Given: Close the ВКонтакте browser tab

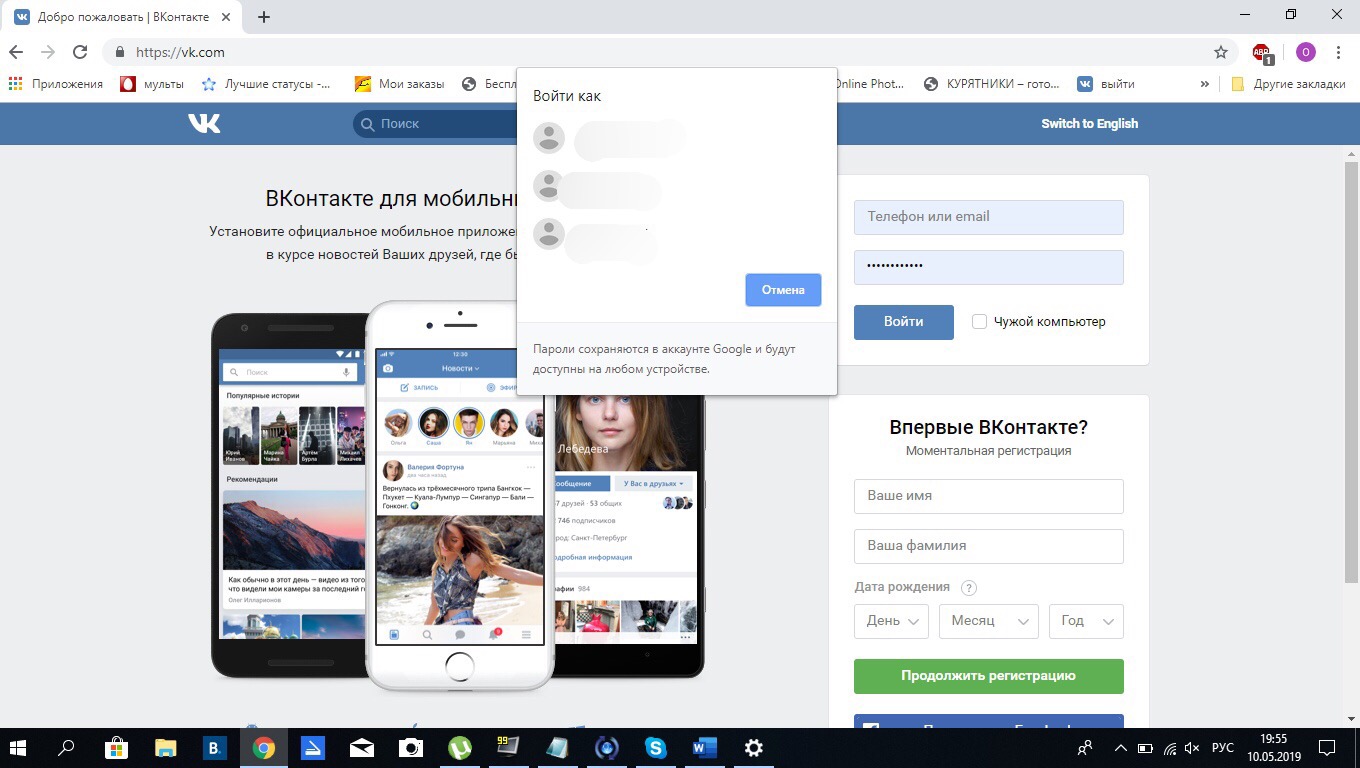Looking at the screenshot, I should point(224,17).
